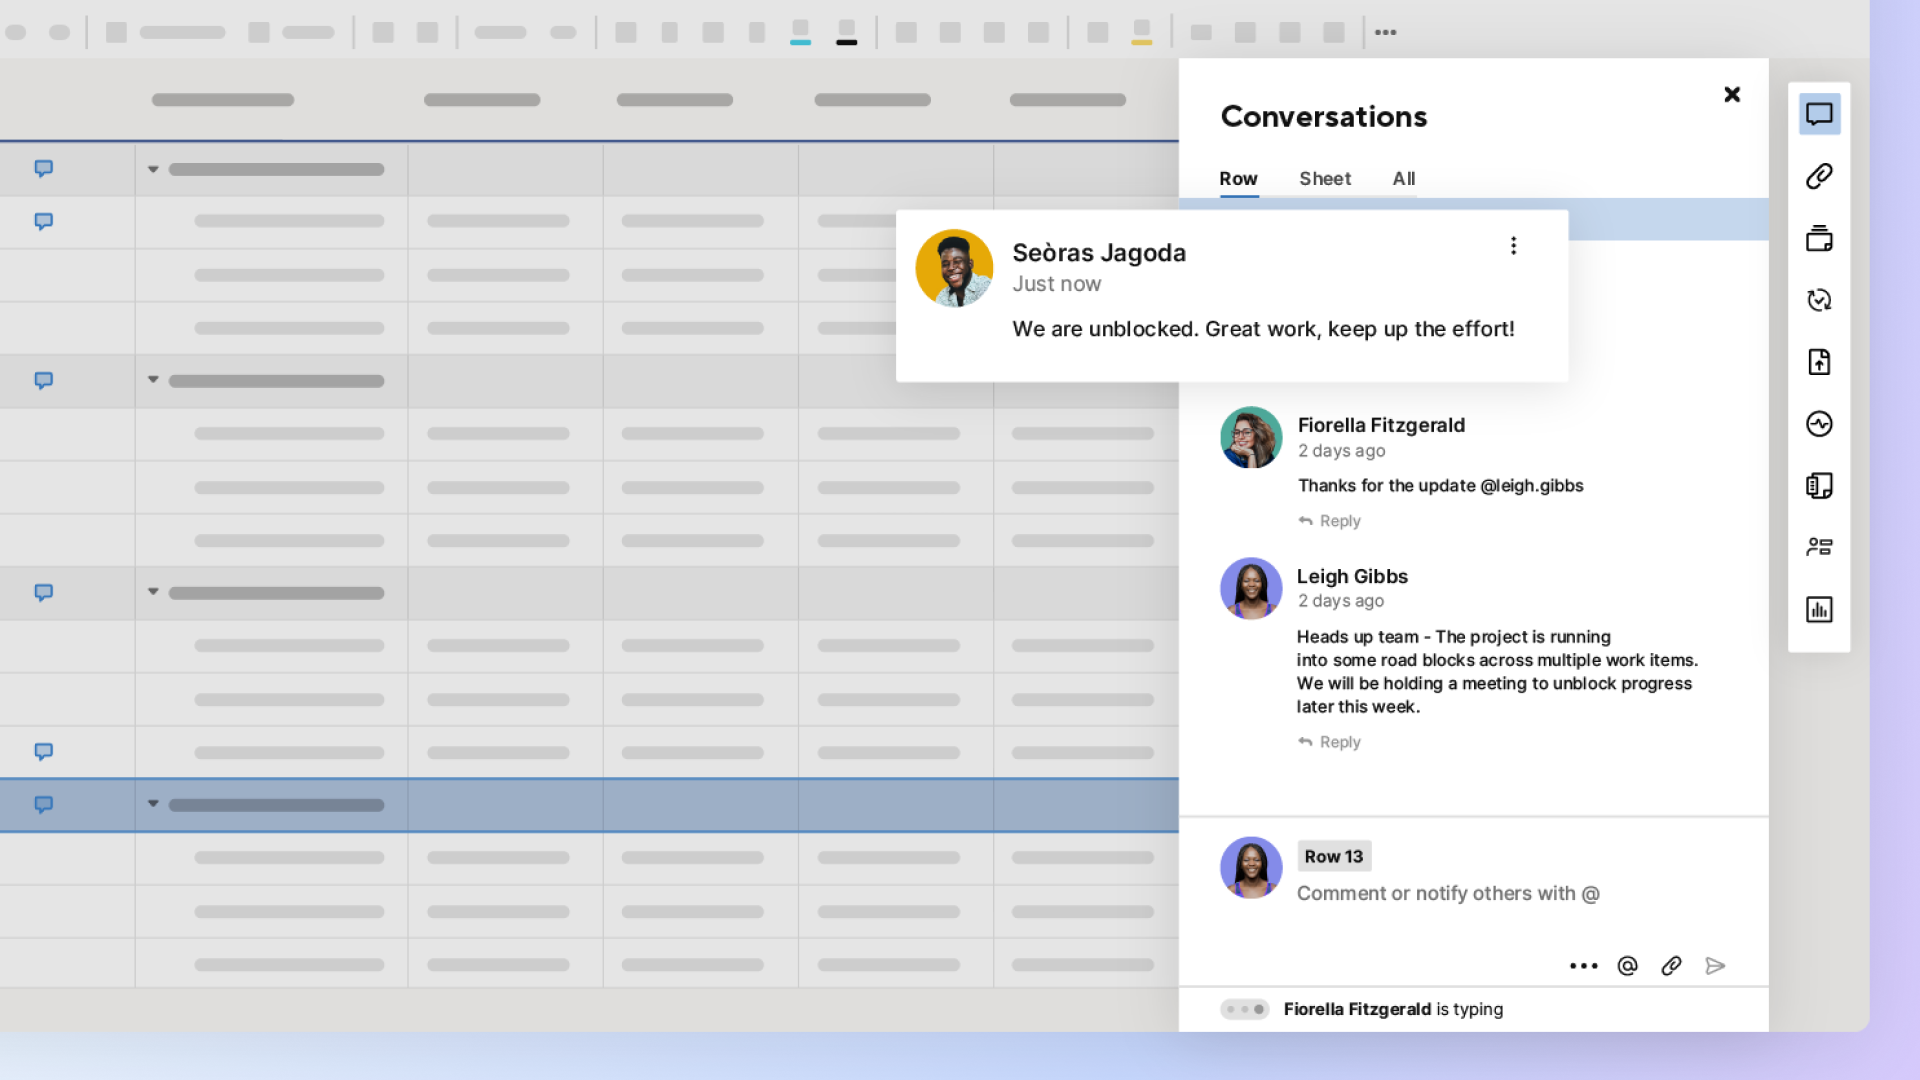Screen dimensions: 1920x1080
Task: Reply to Fiorella Fitzgerald's comment
Action: [x=1328, y=520]
